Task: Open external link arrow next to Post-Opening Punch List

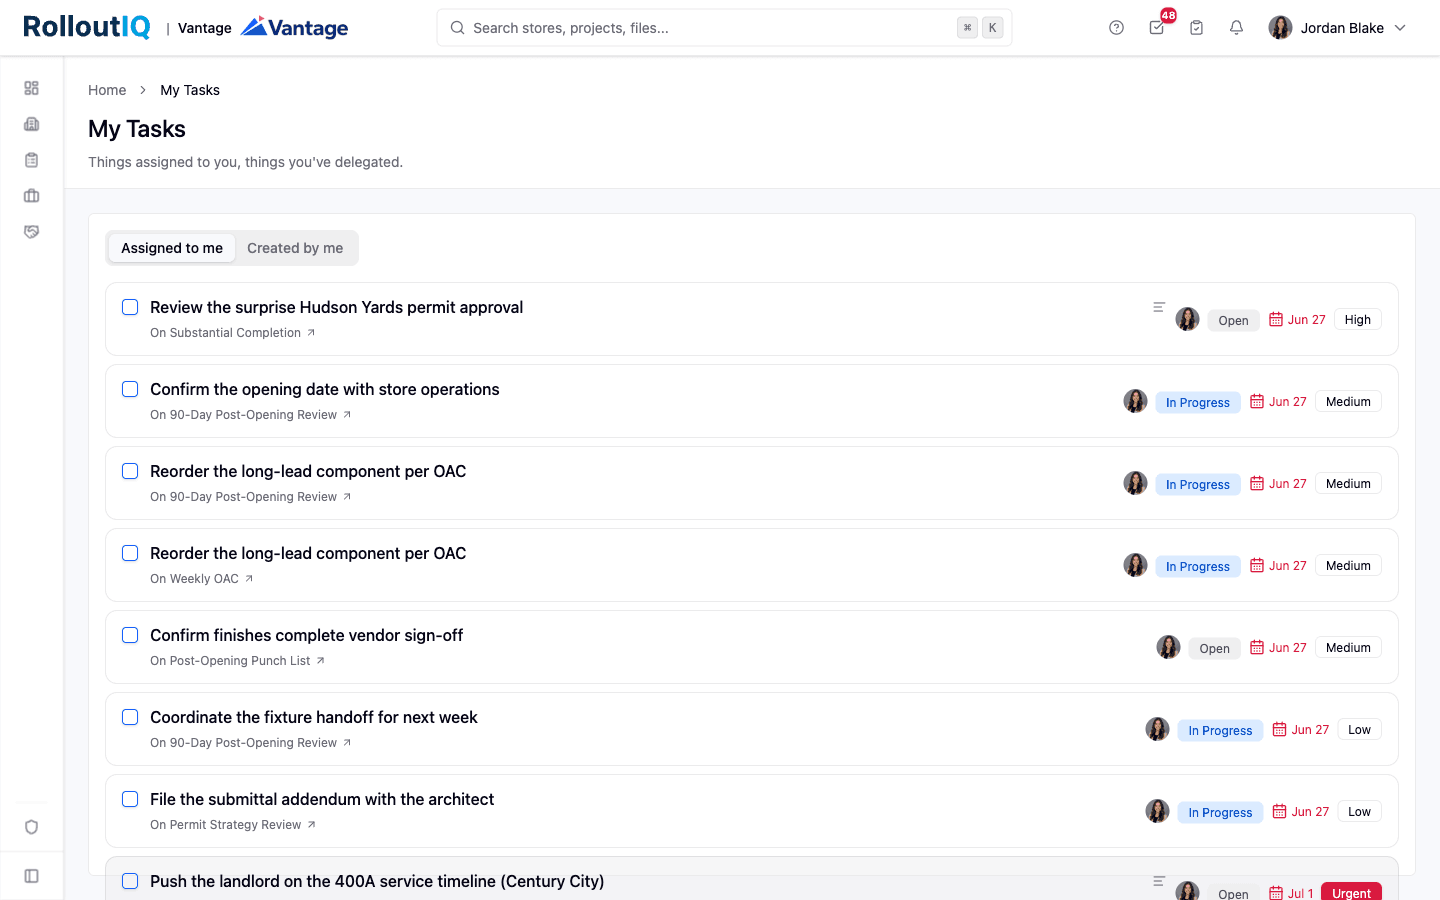Action: [321, 661]
